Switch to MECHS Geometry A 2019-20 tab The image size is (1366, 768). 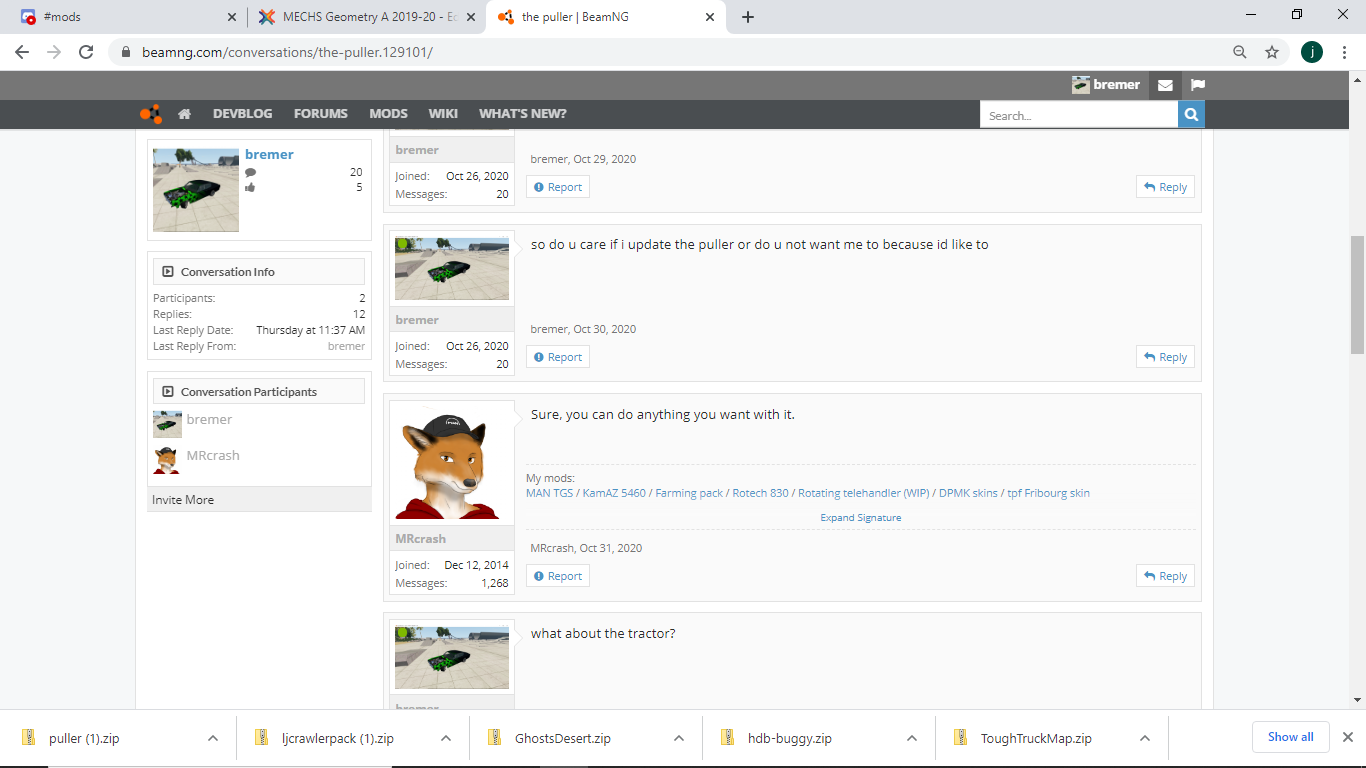(x=365, y=17)
